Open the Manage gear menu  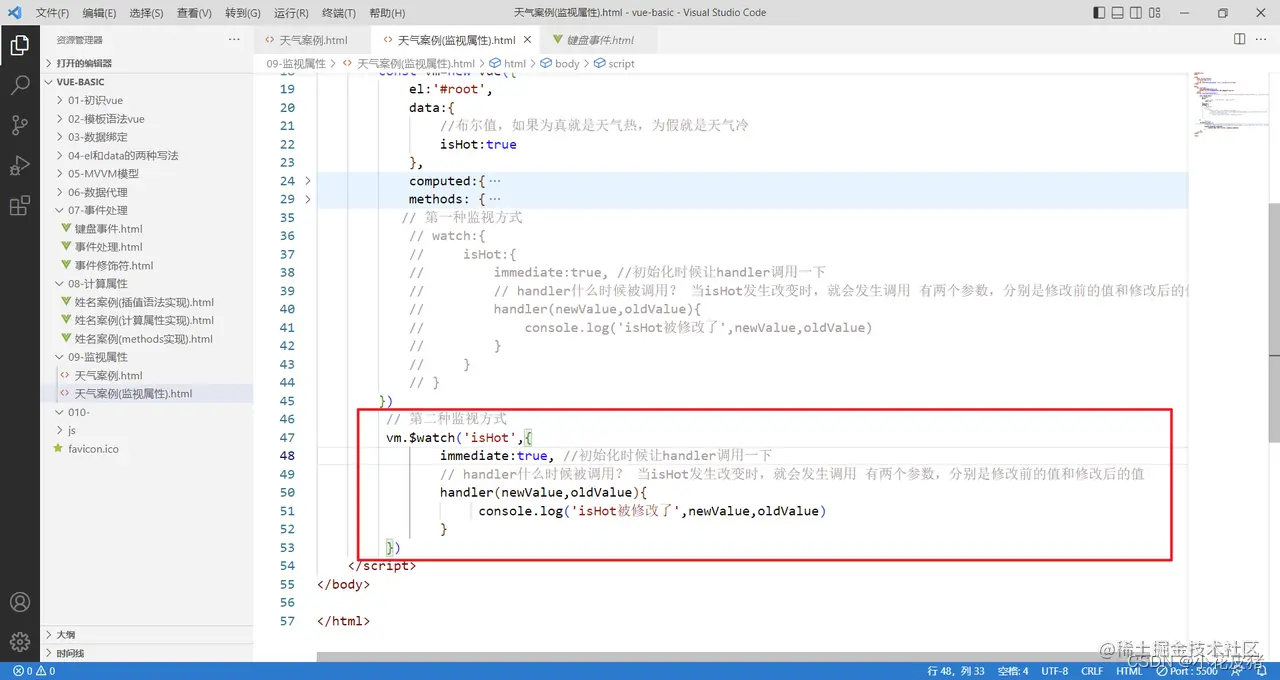[19, 642]
